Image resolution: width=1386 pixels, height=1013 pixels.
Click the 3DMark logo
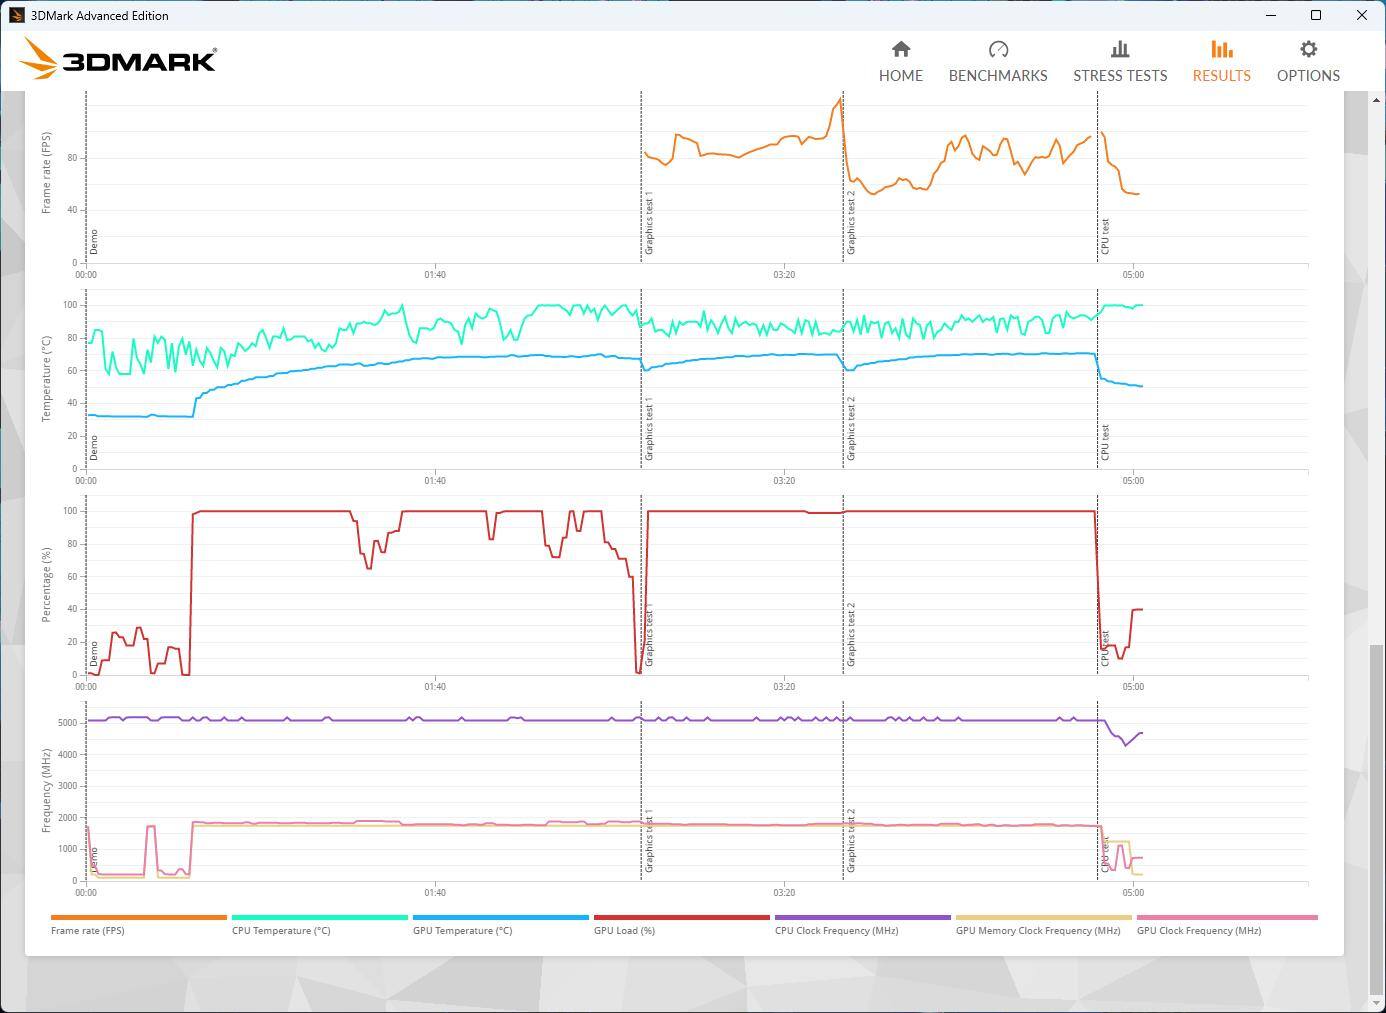pos(118,60)
